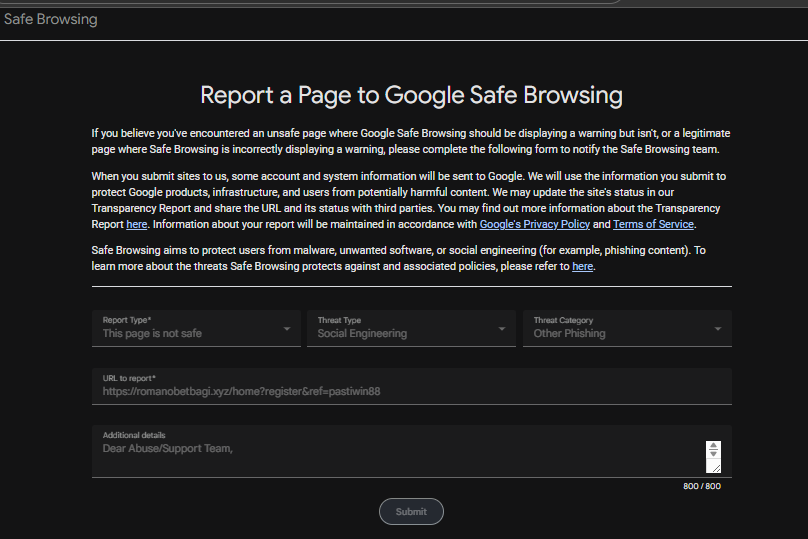
Task: Open the Transparency Report 'here' link
Action: [137, 225]
